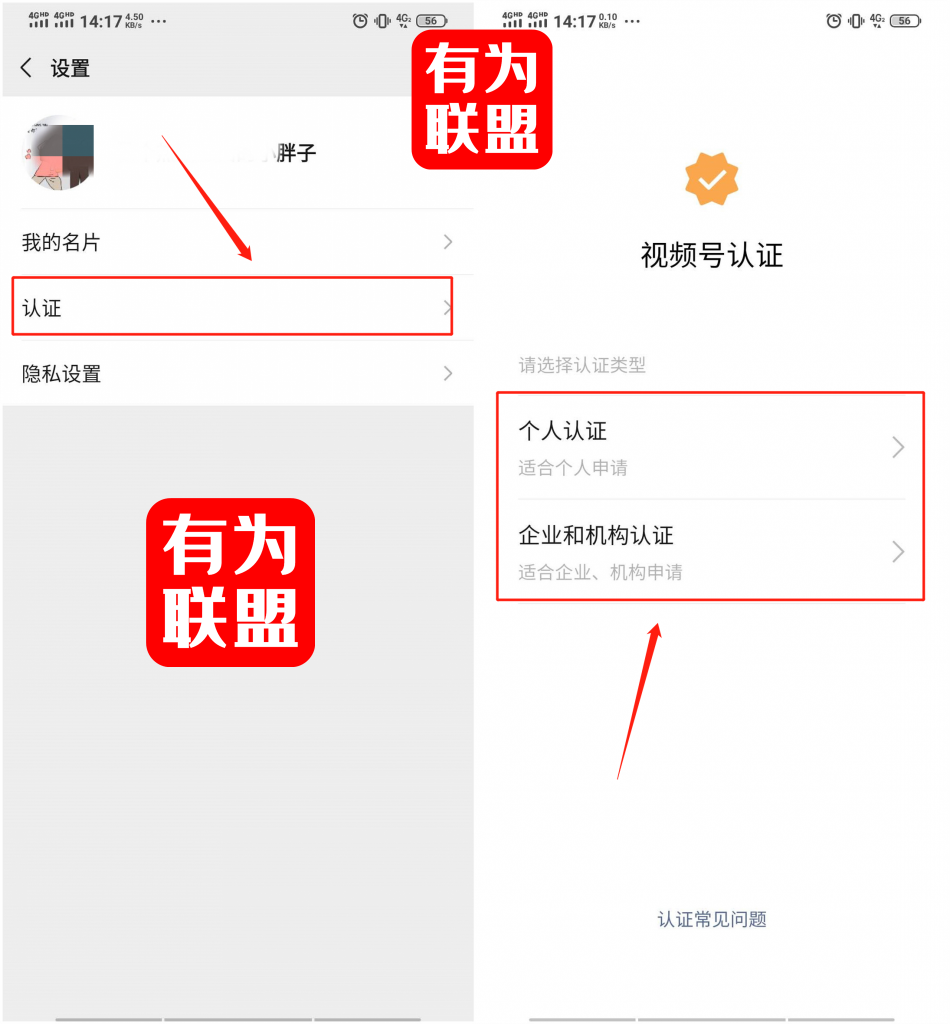The height and width of the screenshot is (1024, 950).
Task: Tap the back arrow beside 设置
Action: coord(26,67)
